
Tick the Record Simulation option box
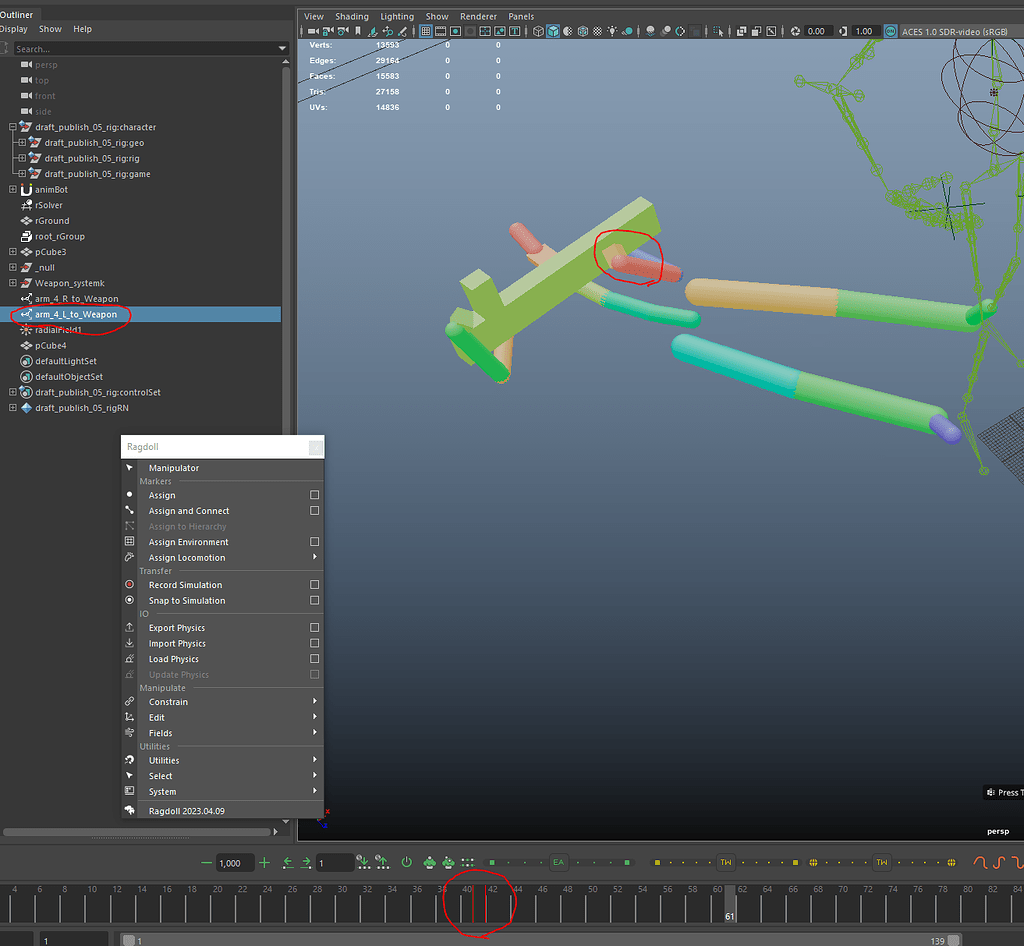pos(314,585)
